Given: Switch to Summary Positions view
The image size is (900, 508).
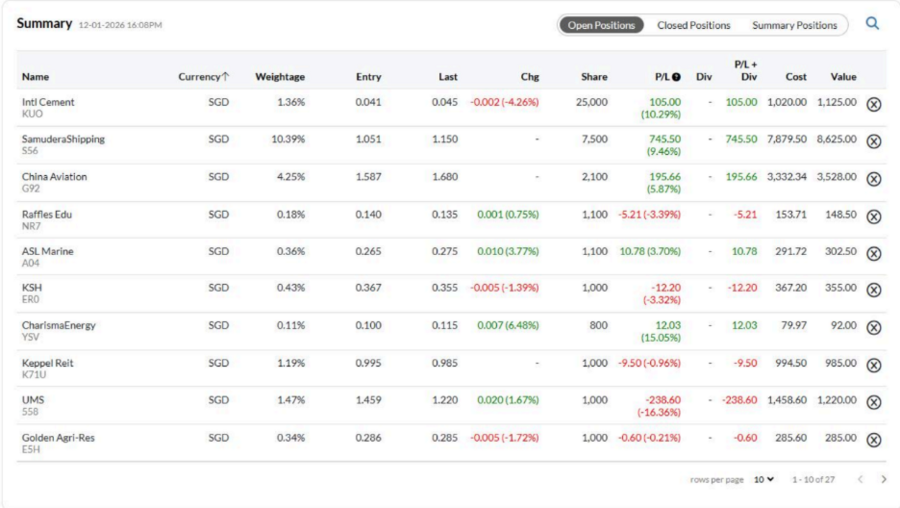Looking at the screenshot, I should 794,25.
